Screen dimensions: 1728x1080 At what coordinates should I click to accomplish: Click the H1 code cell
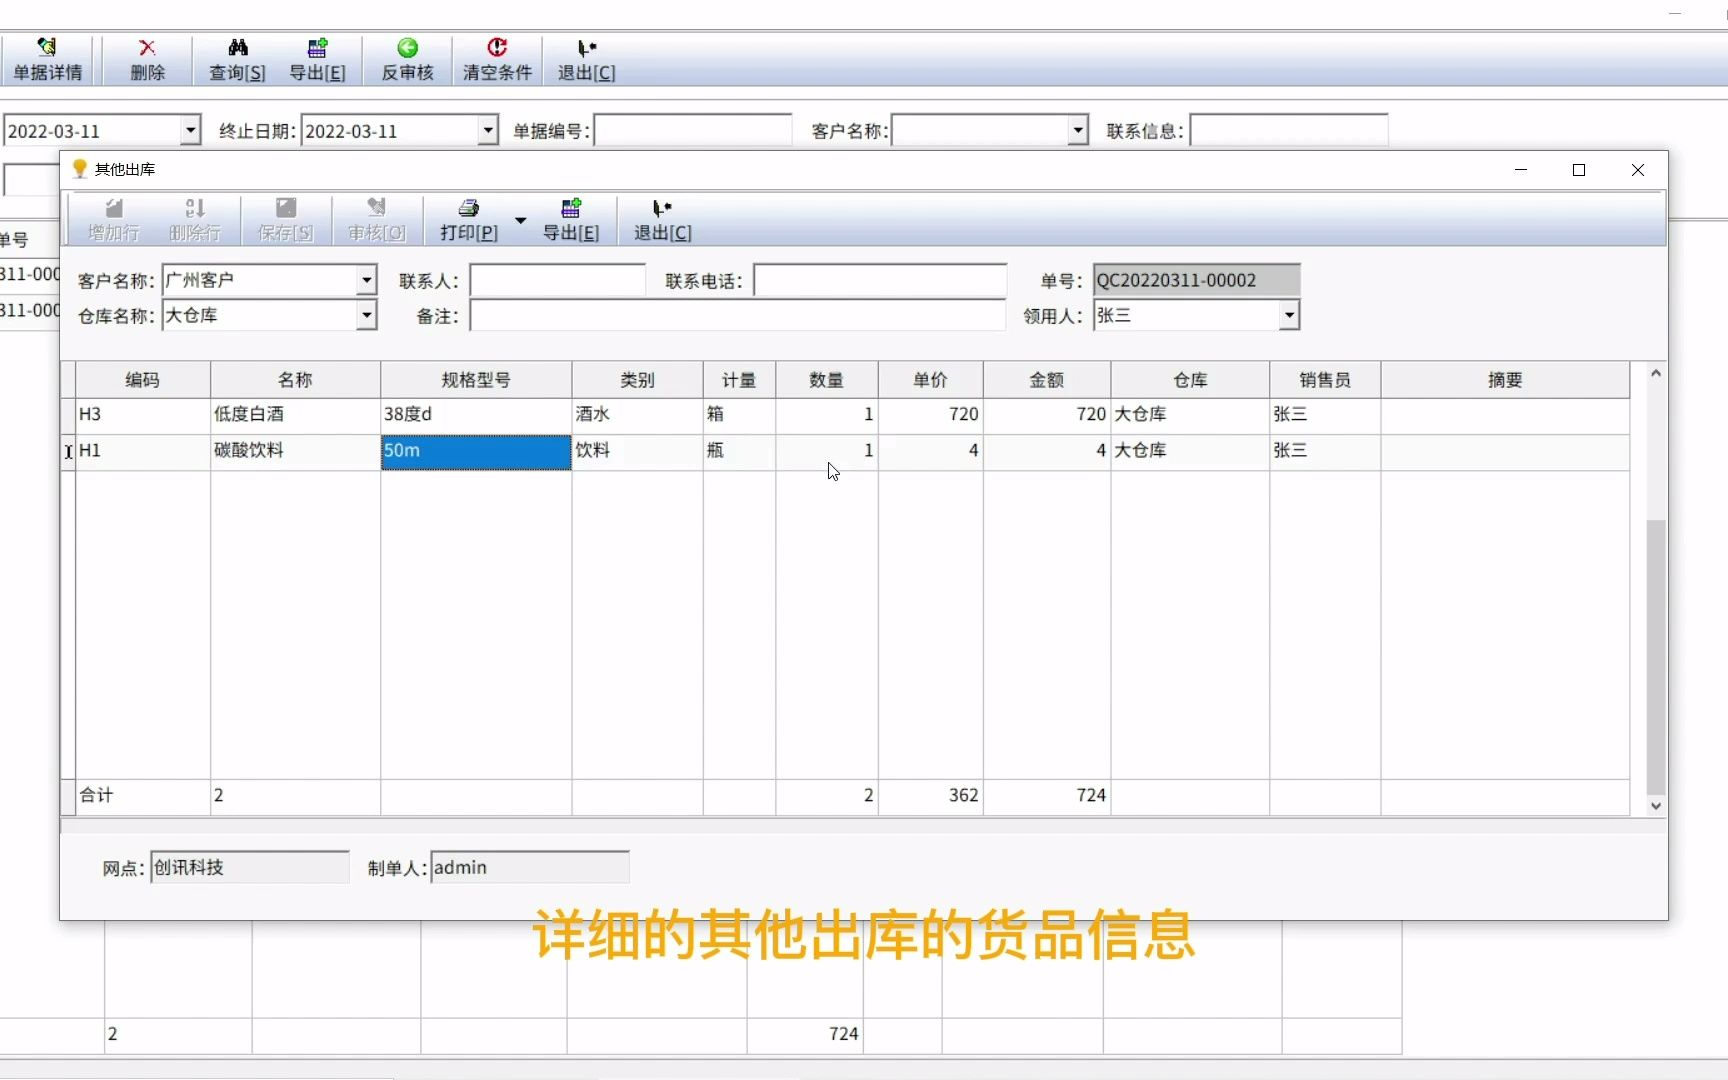(142, 451)
